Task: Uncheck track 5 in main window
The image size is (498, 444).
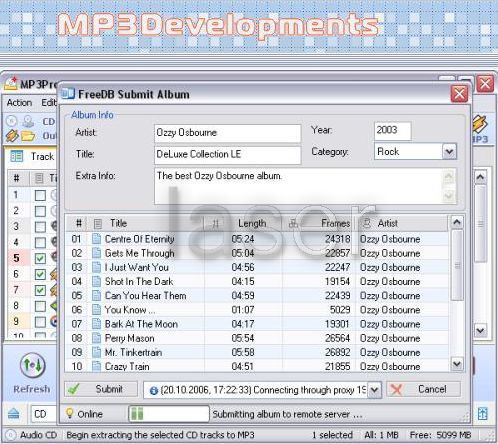Action: click(40, 258)
